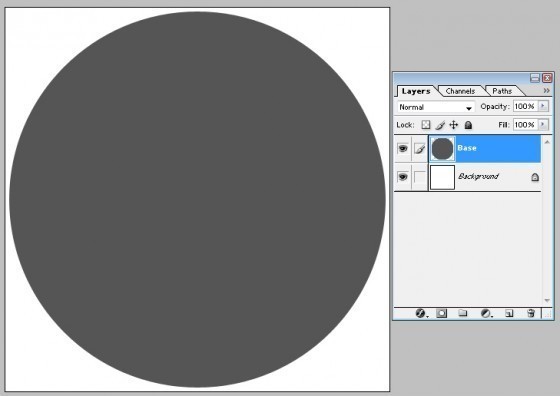The image size is (560, 396).
Task: Click the Add layer style icon
Action: point(421,314)
